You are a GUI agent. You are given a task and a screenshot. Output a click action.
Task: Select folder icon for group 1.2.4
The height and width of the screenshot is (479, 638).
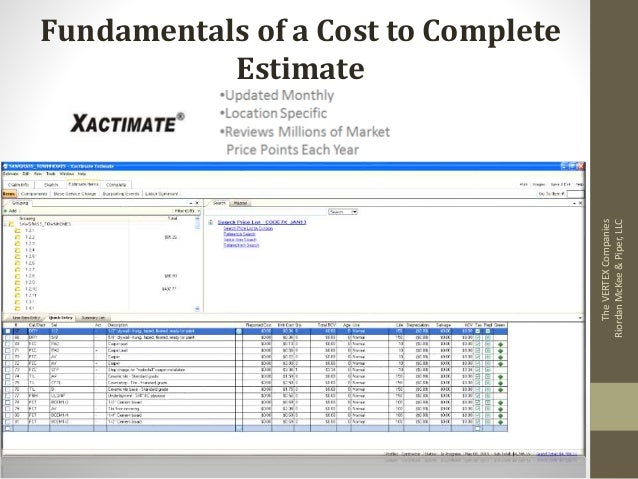point(17,250)
